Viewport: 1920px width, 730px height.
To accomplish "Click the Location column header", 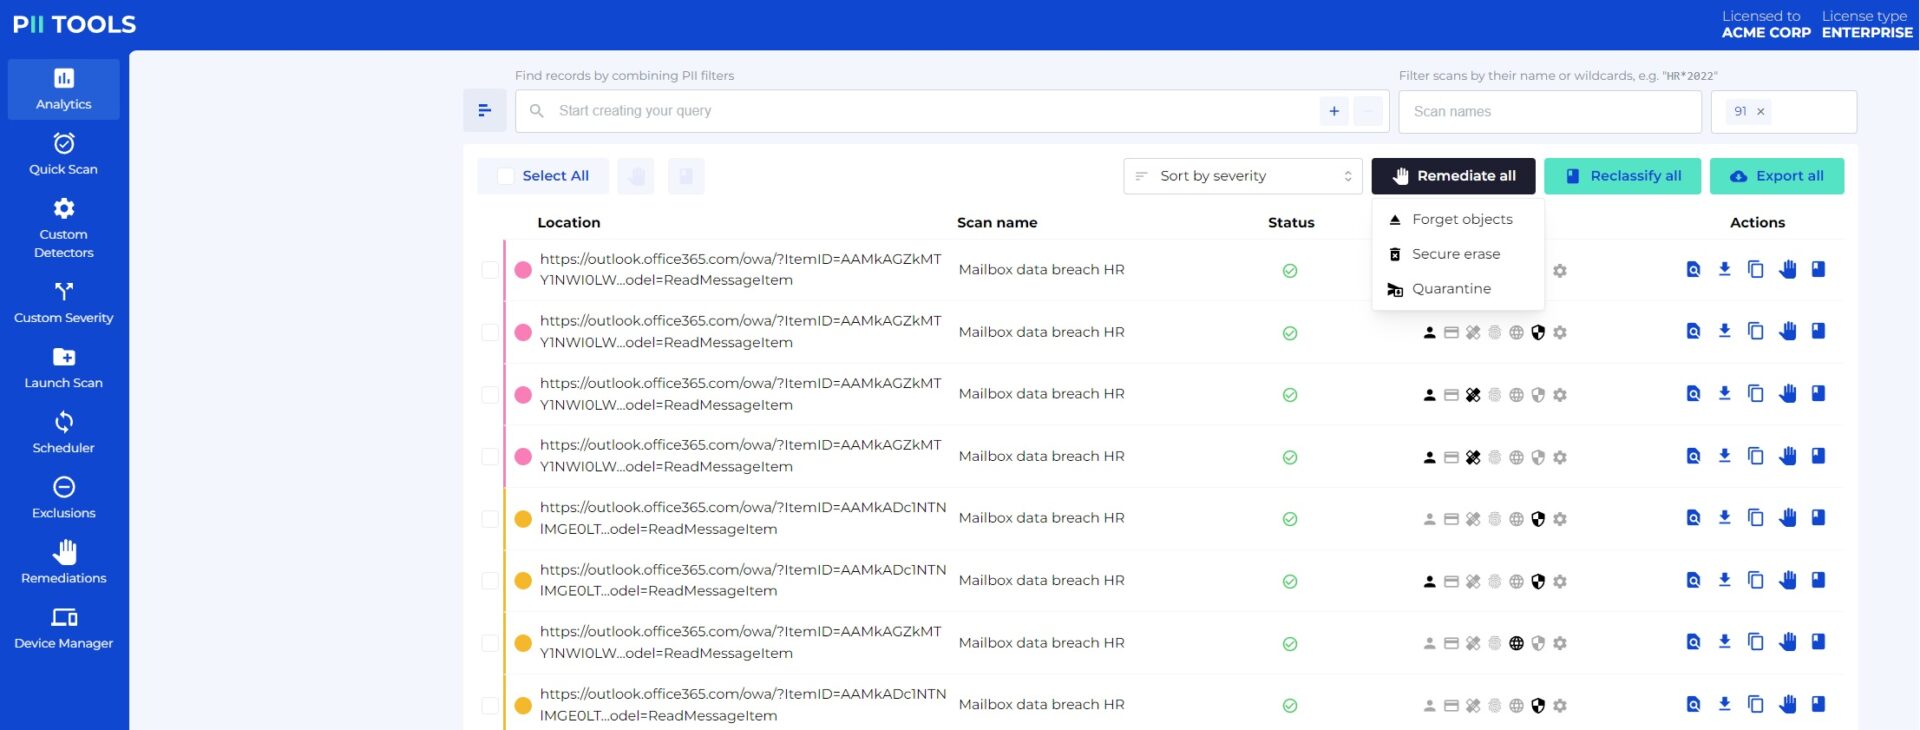I will coord(569,222).
